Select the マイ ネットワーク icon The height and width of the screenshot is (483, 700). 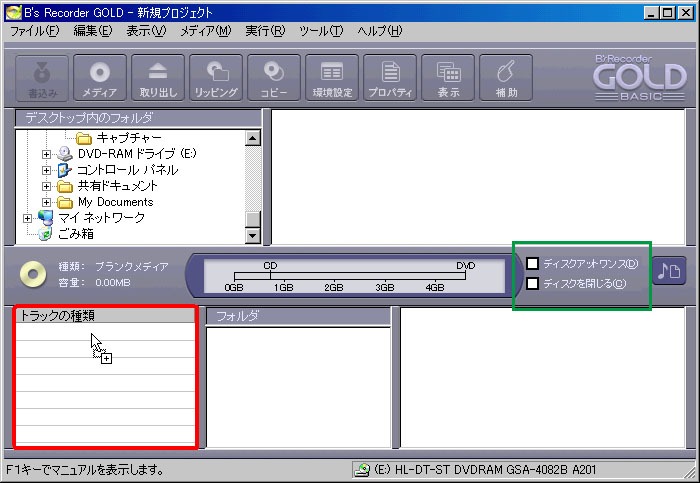click(x=46, y=218)
